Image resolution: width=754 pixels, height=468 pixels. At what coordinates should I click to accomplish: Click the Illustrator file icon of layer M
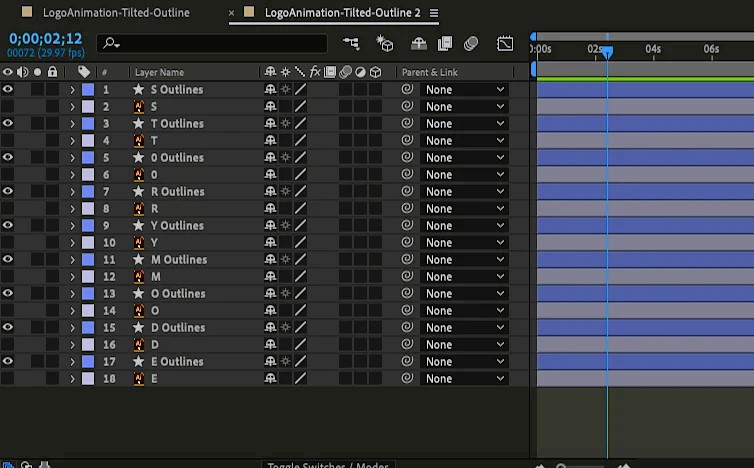click(x=138, y=276)
